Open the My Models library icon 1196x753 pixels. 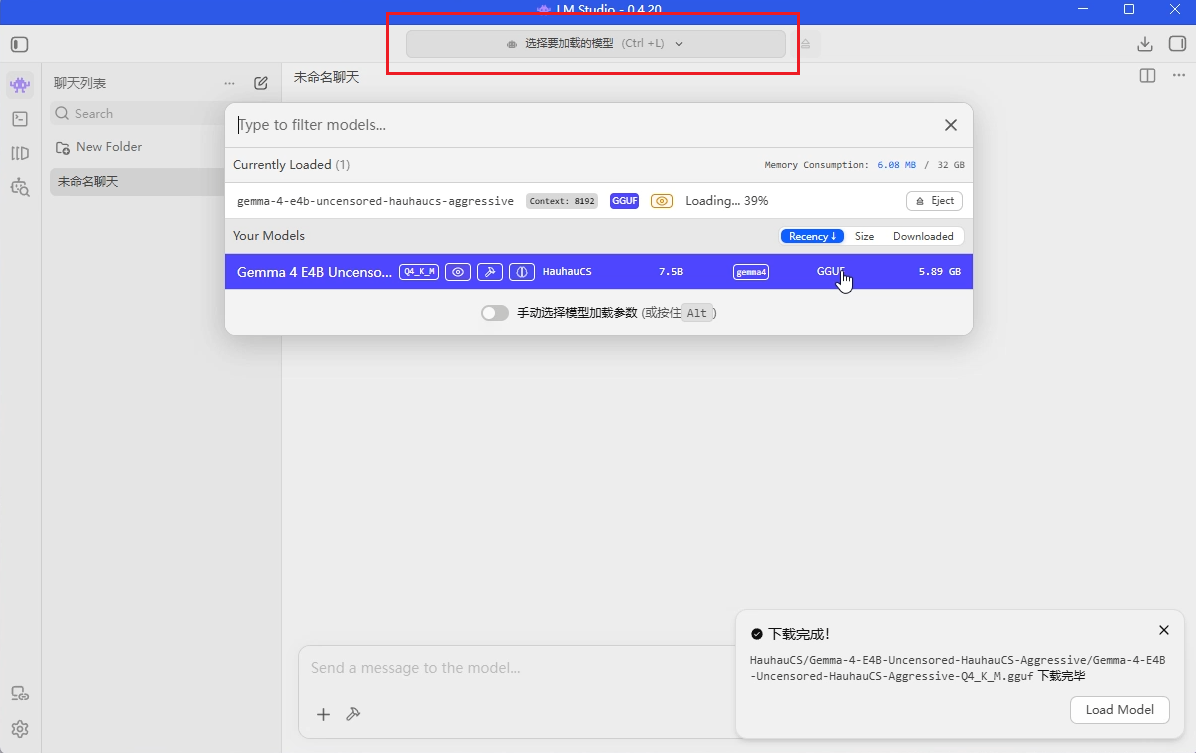coord(20,153)
